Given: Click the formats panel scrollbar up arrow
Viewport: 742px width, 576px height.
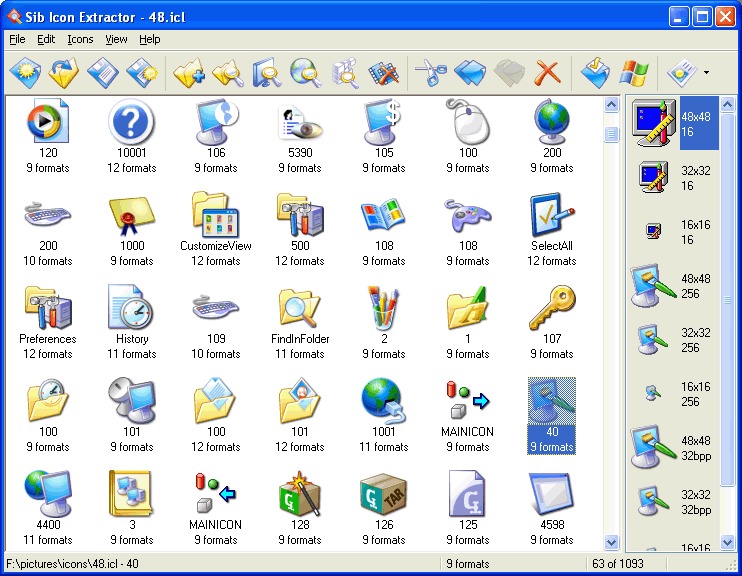Looking at the screenshot, I should (727, 105).
